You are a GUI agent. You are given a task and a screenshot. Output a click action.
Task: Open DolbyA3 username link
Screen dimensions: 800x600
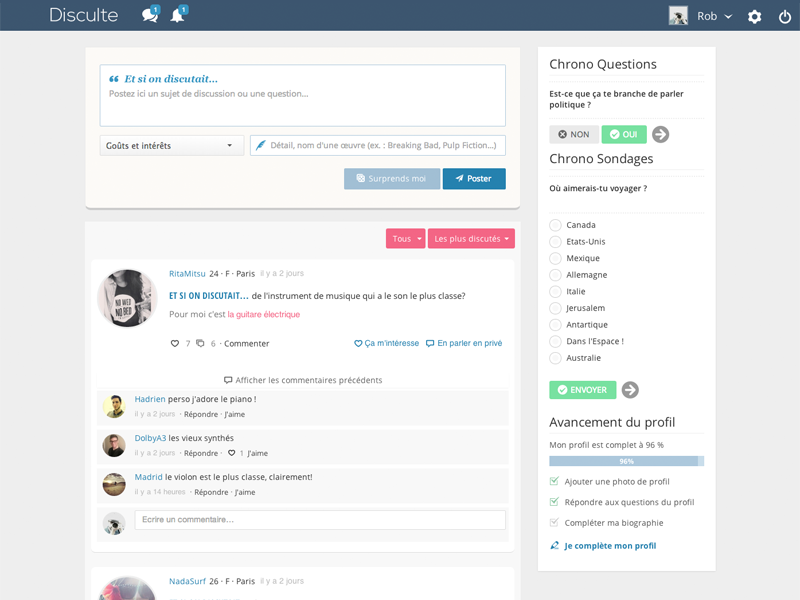point(151,438)
